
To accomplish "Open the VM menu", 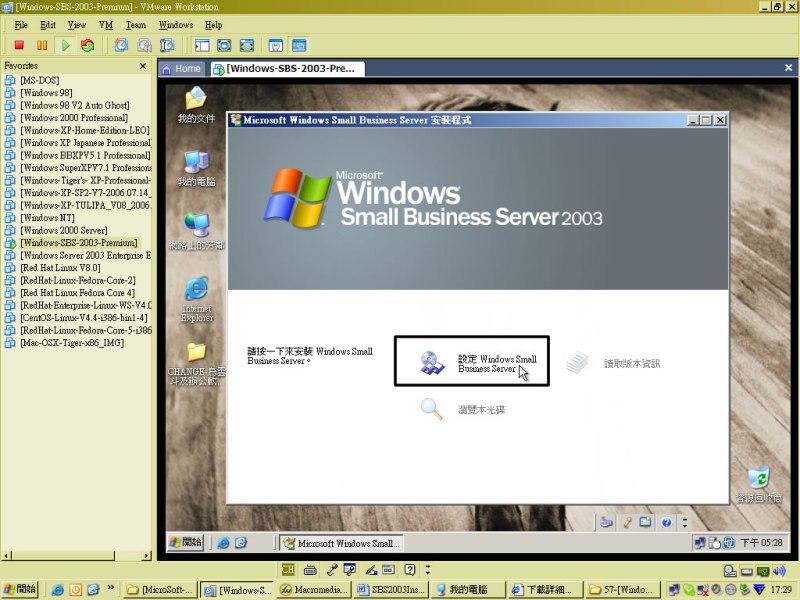I will pyautogui.click(x=106, y=25).
